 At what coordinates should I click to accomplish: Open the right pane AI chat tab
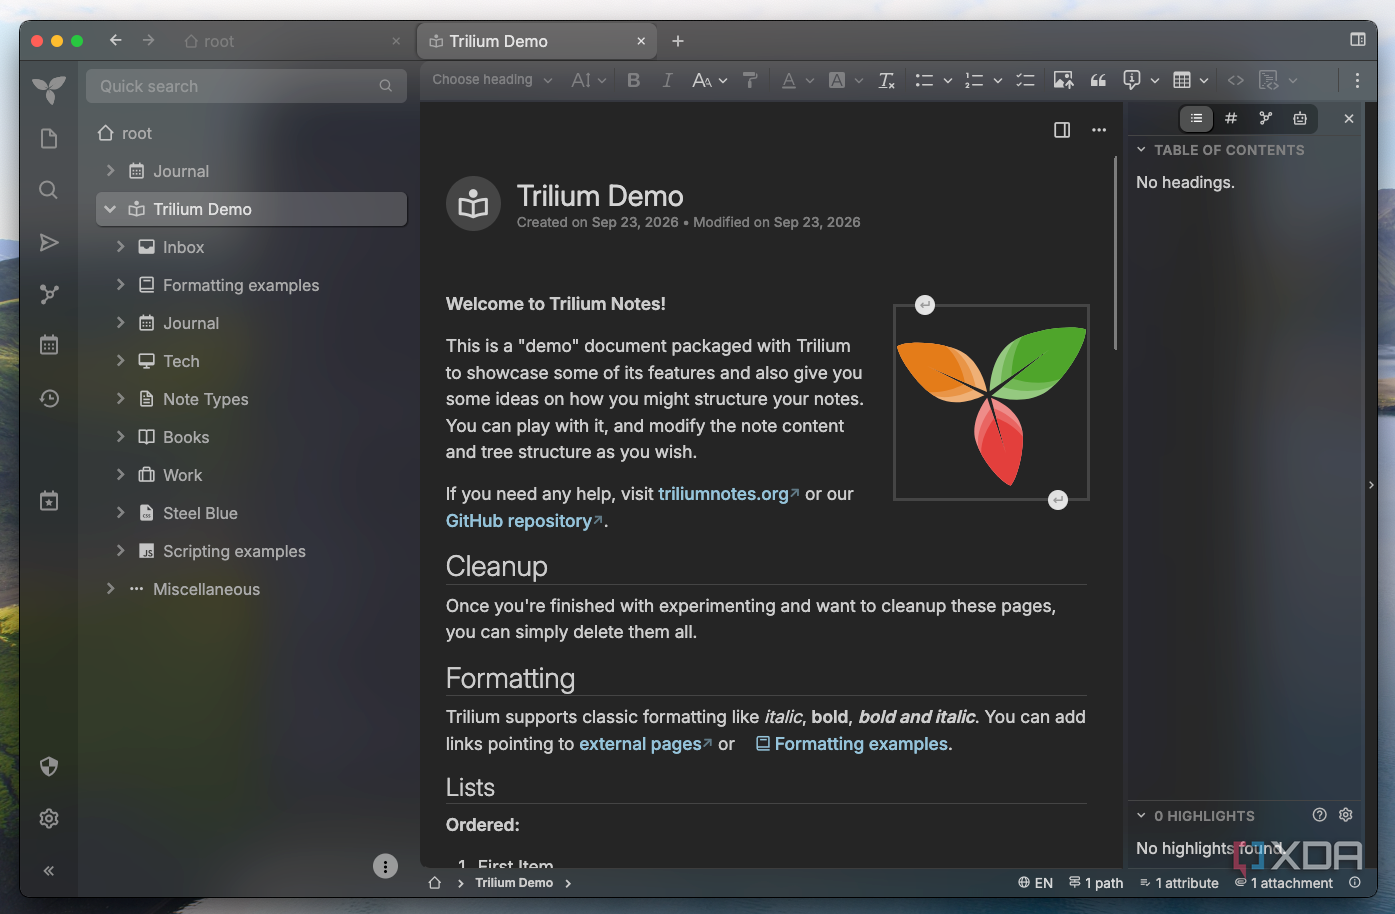1300,118
